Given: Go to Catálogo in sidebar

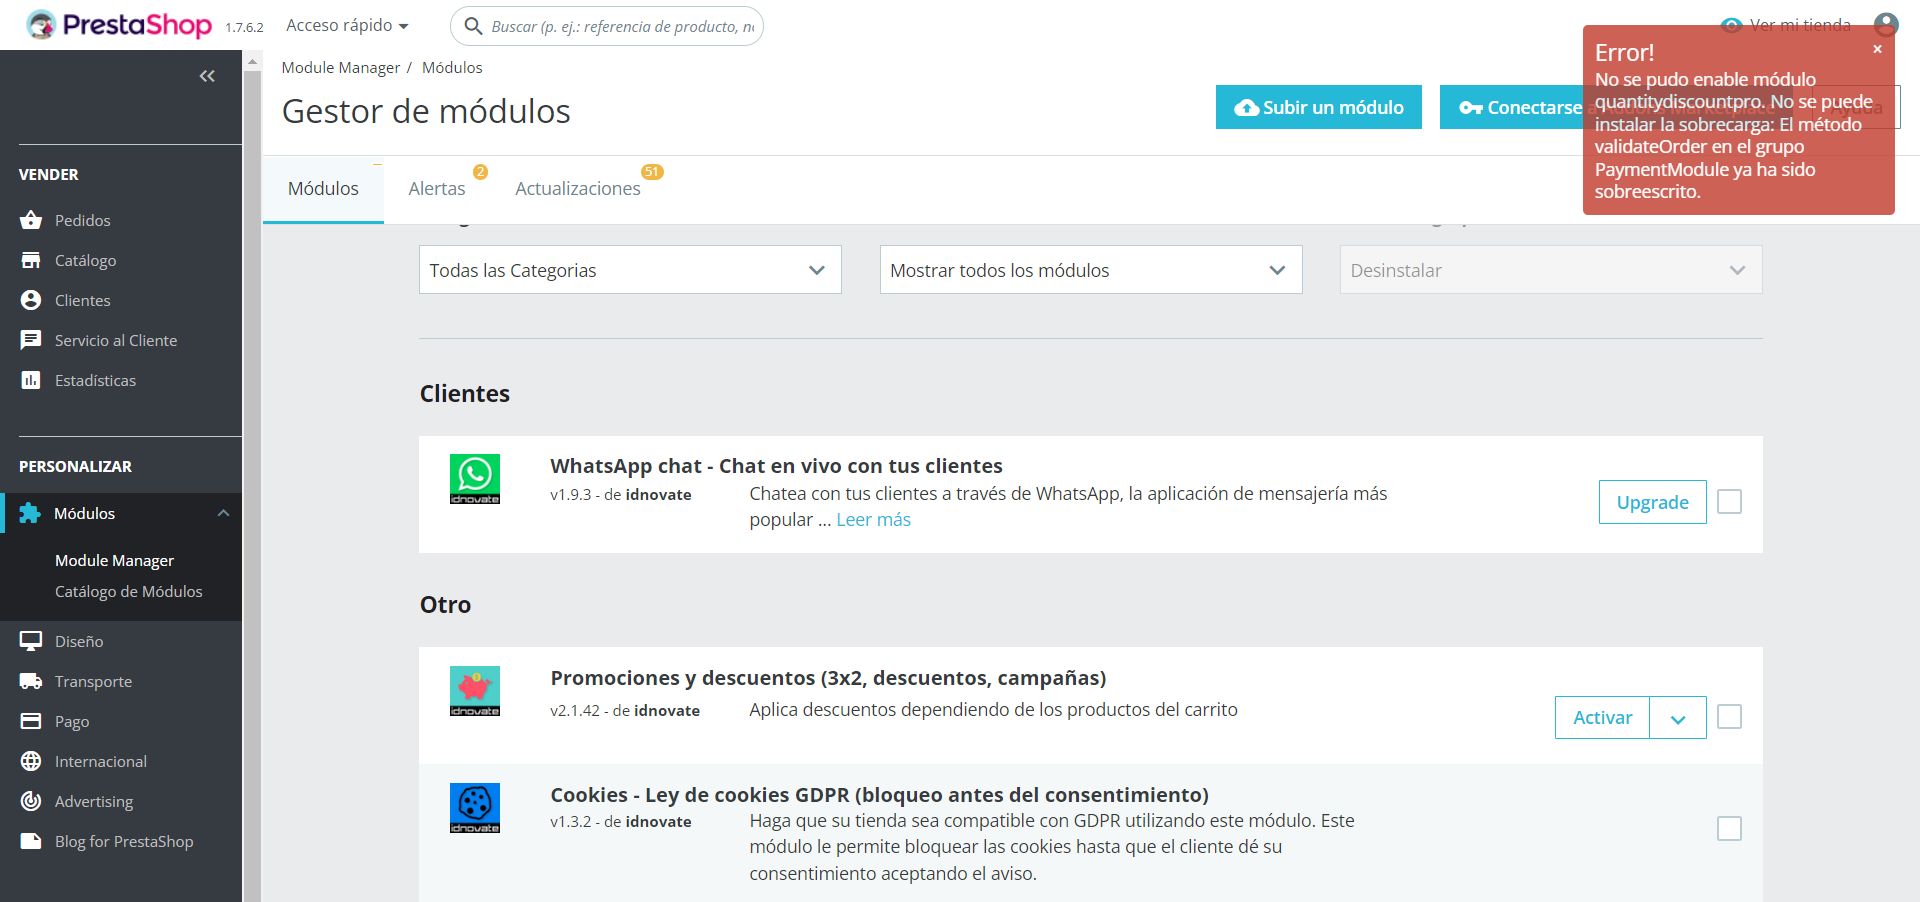Looking at the screenshot, I should (x=85, y=260).
